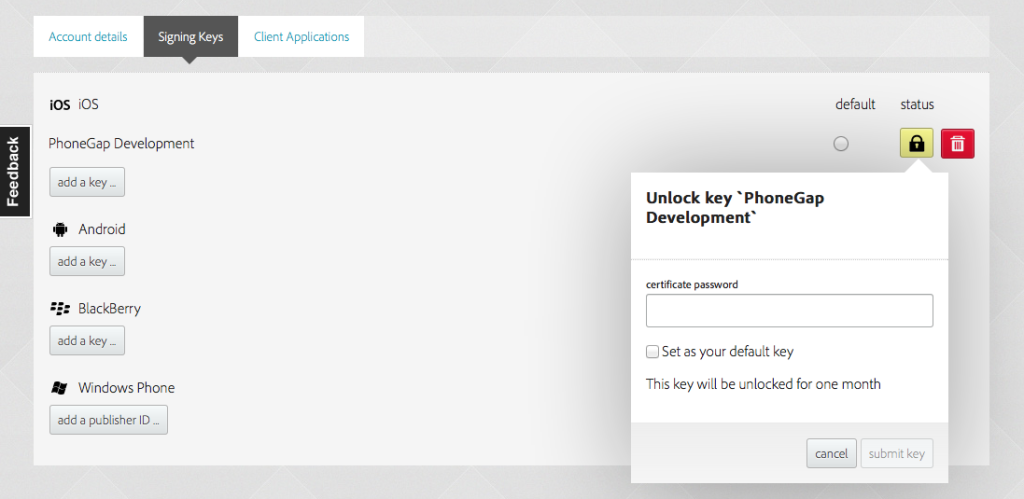Click the Windows Phone section label
1024x499 pixels.
click(x=127, y=388)
